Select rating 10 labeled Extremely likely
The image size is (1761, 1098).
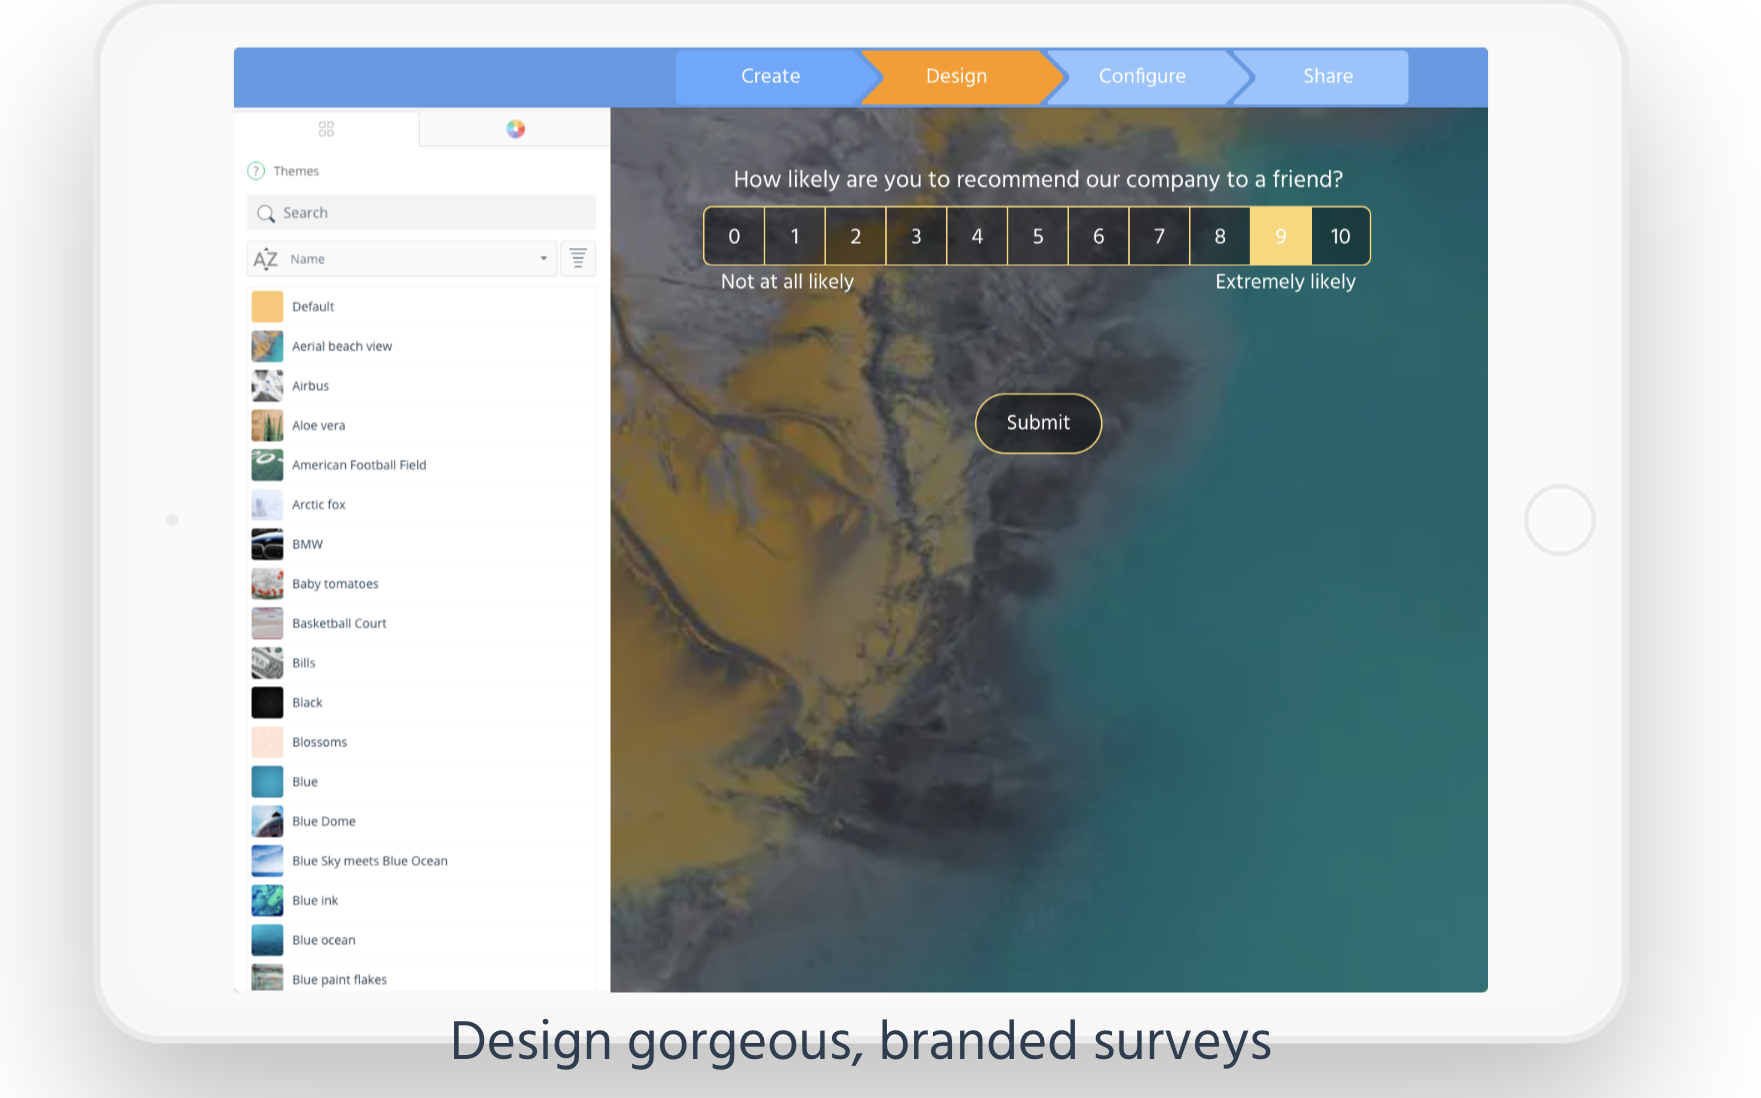pyautogui.click(x=1340, y=236)
